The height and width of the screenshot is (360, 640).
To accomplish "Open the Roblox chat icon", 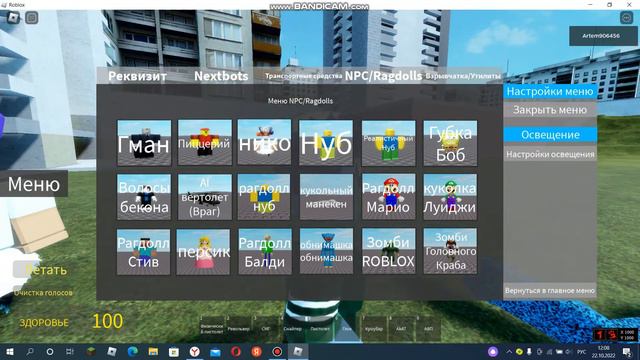I will tap(32, 18).
